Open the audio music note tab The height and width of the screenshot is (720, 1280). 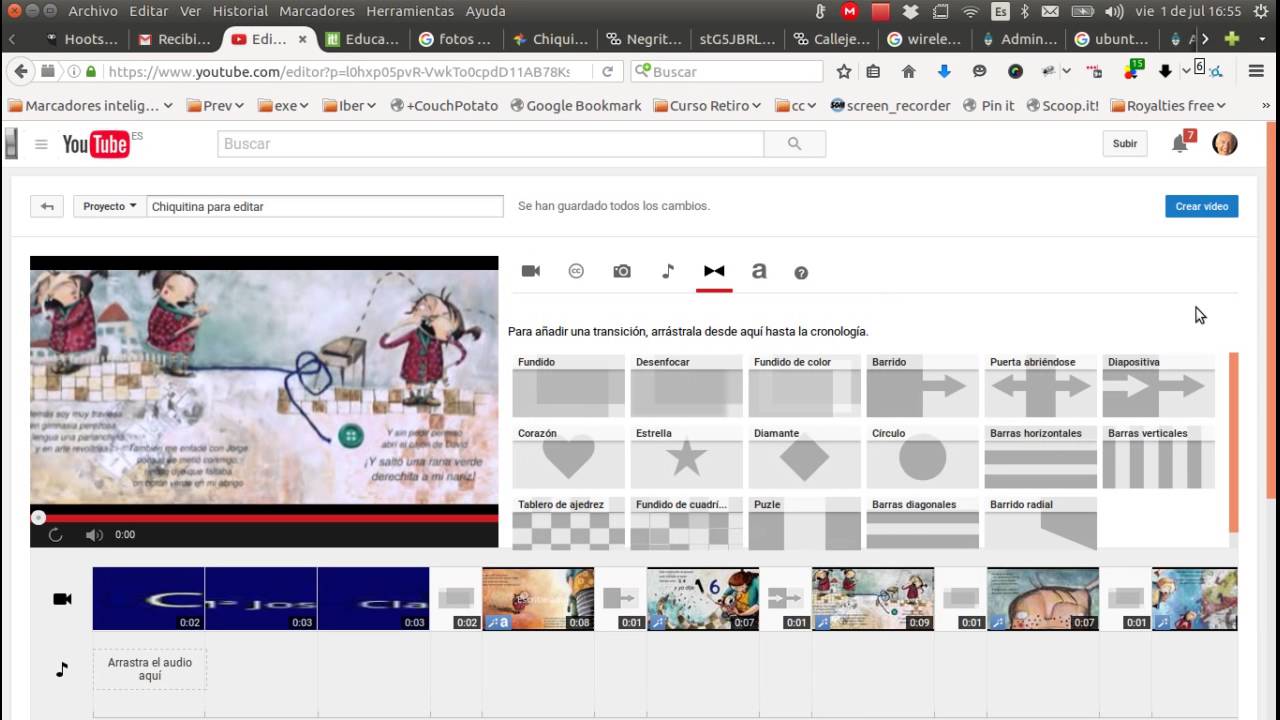pyautogui.click(x=668, y=271)
